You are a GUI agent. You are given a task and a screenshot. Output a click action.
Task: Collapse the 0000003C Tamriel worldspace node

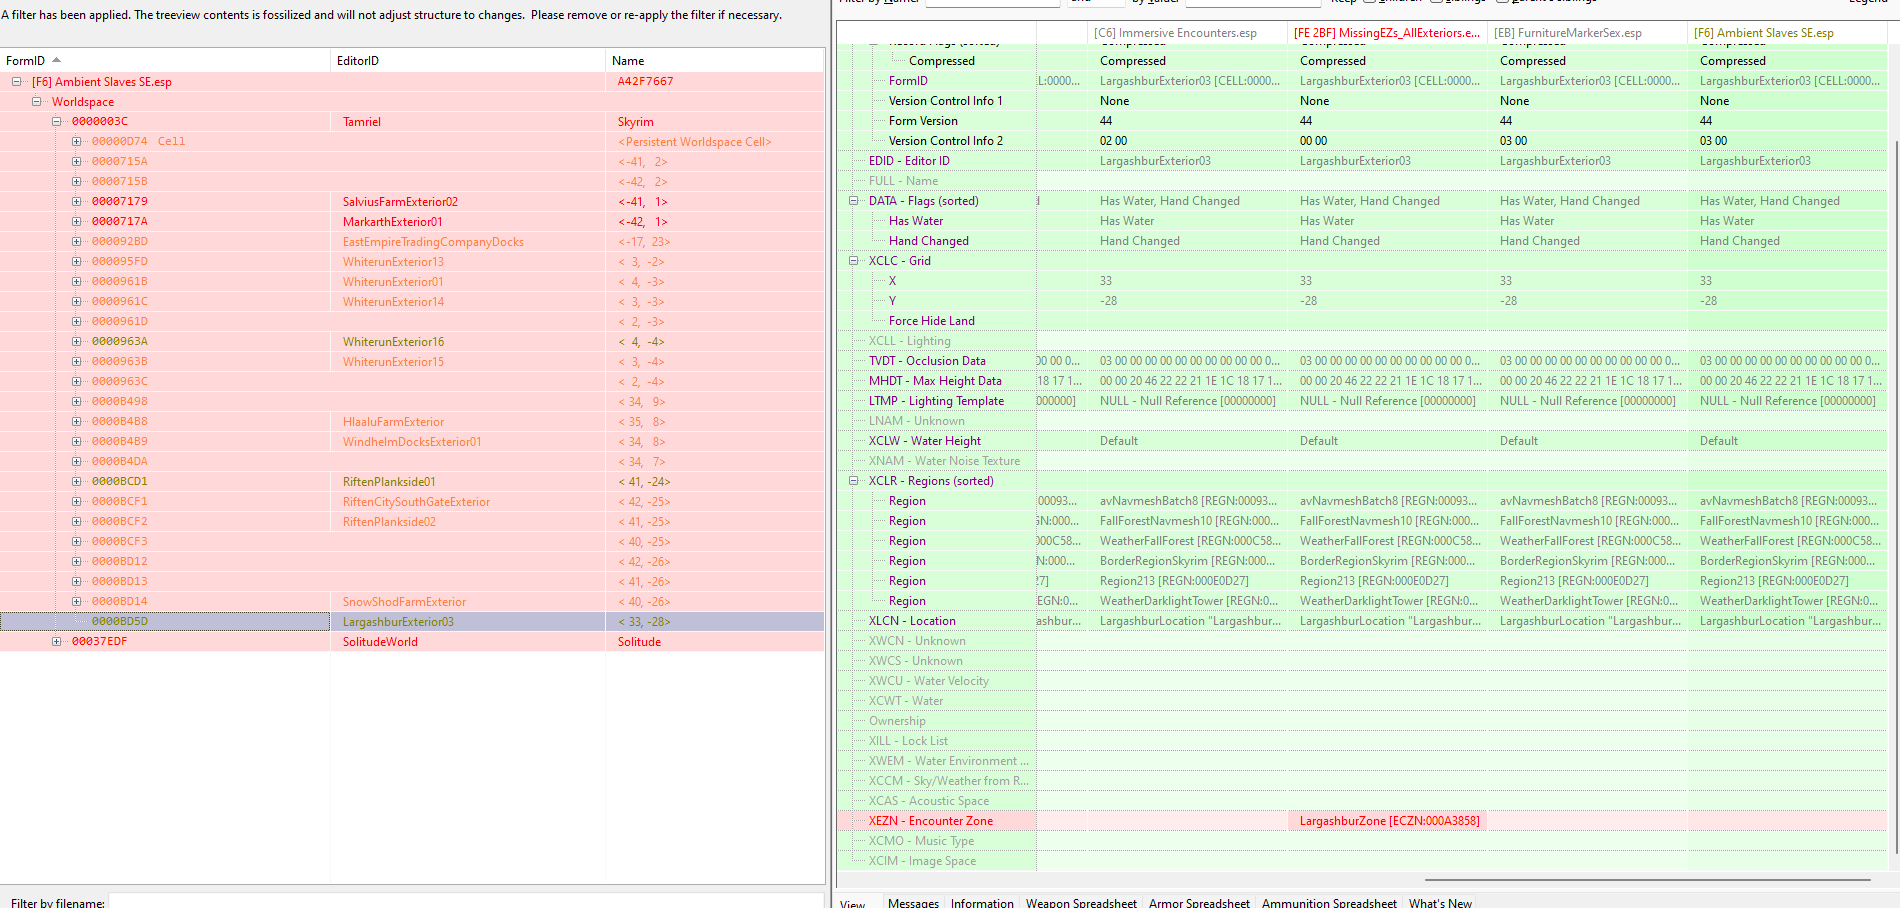(56, 122)
